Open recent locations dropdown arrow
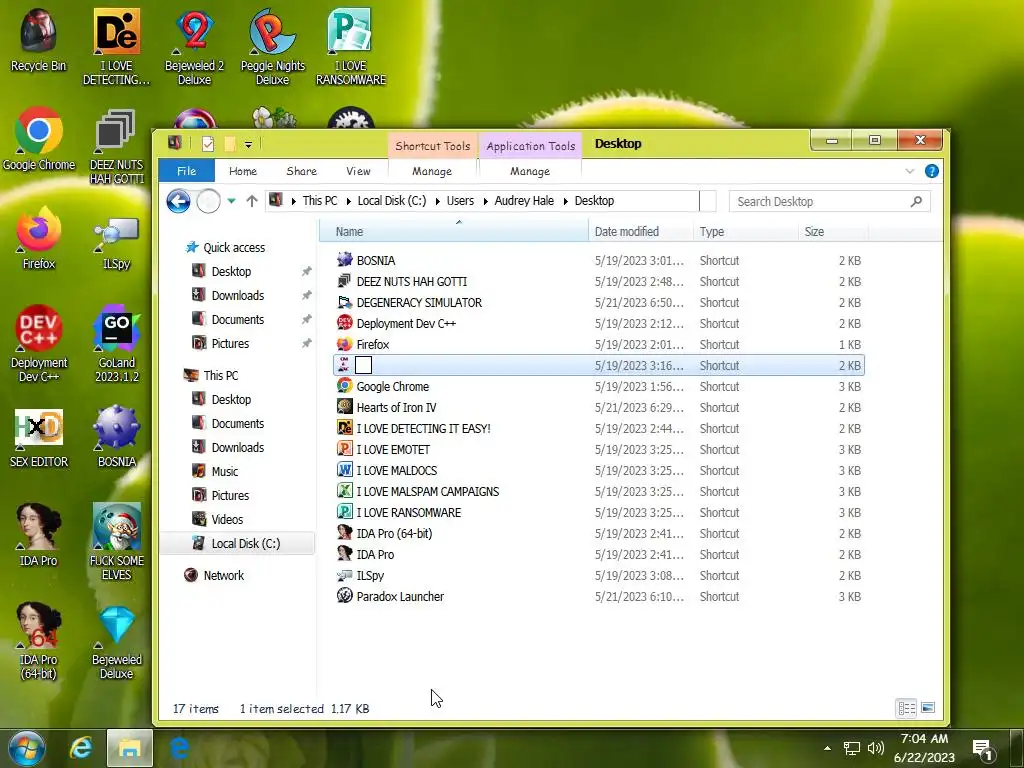This screenshot has width=1024, height=768. click(231, 201)
